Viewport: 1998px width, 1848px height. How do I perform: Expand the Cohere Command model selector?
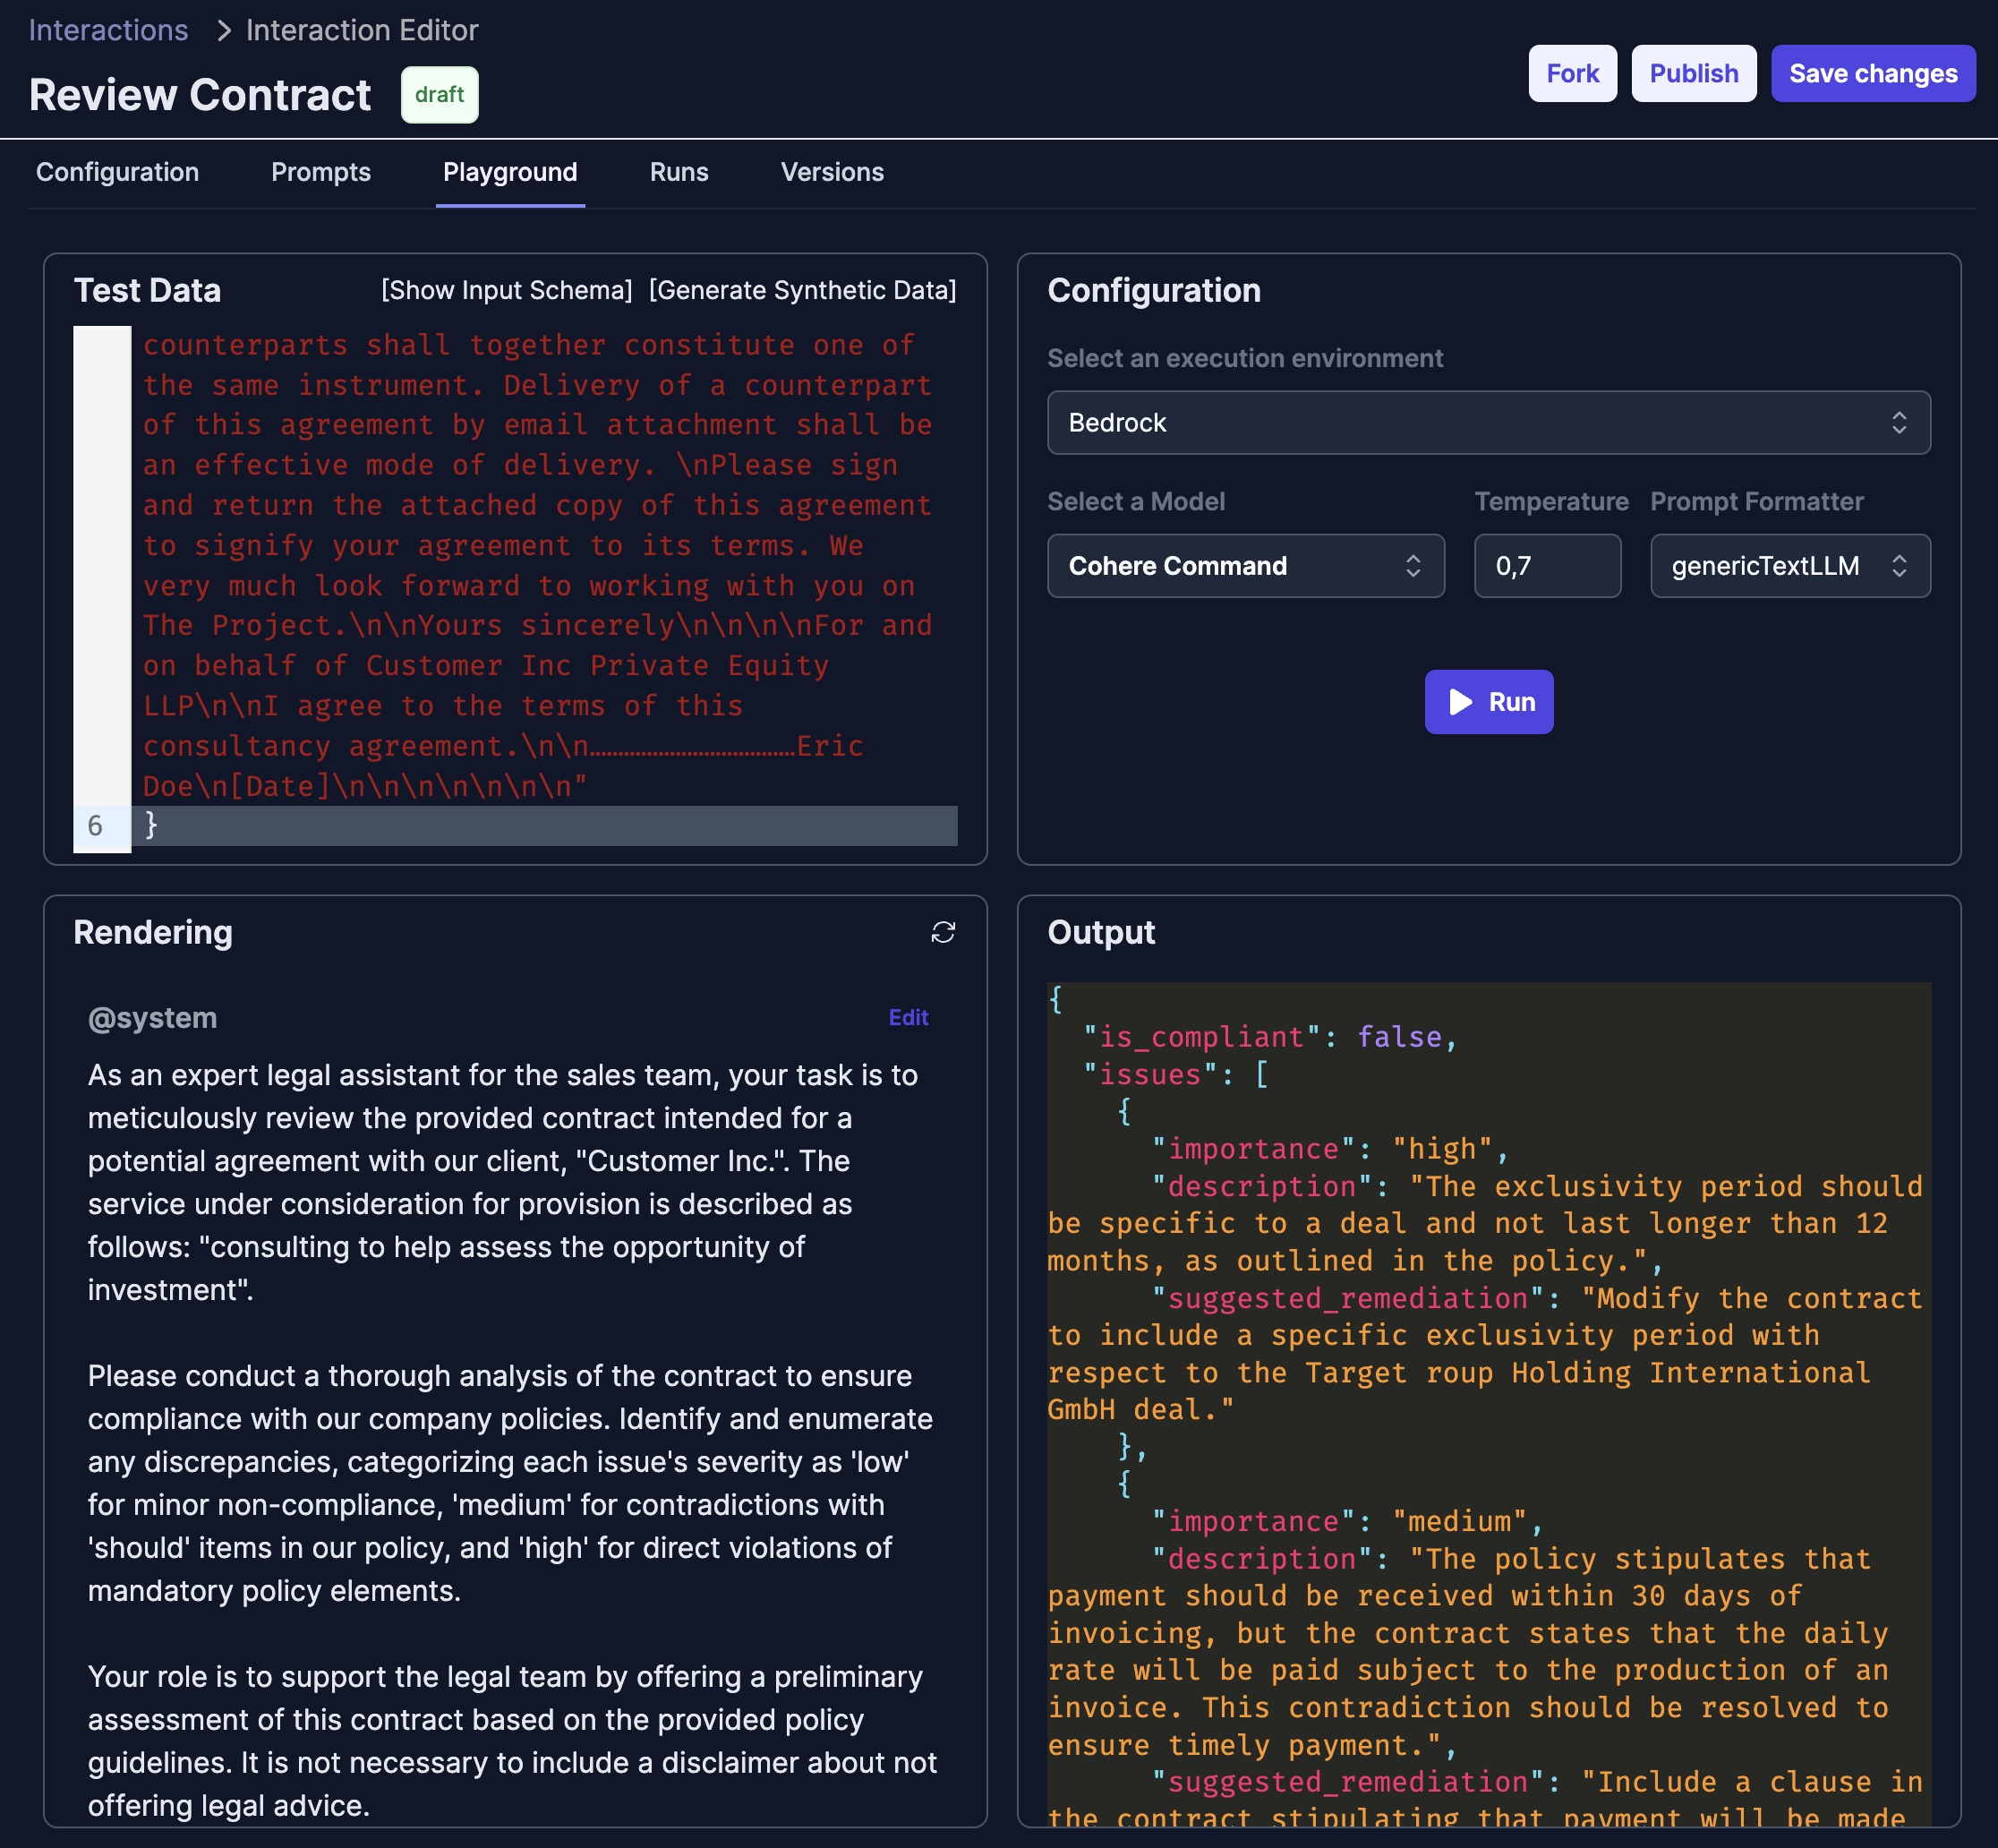1245,566
